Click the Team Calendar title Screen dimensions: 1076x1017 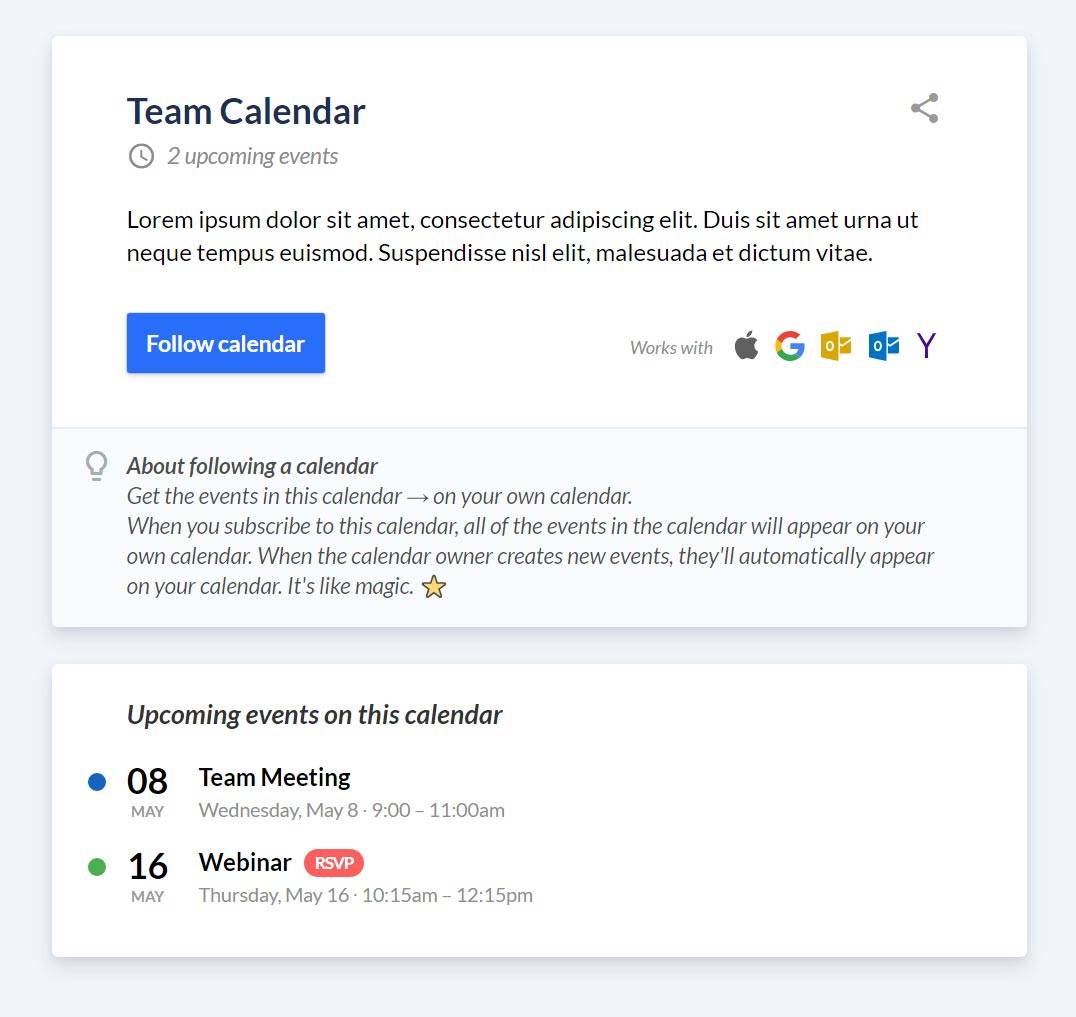pyautogui.click(x=245, y=111)
